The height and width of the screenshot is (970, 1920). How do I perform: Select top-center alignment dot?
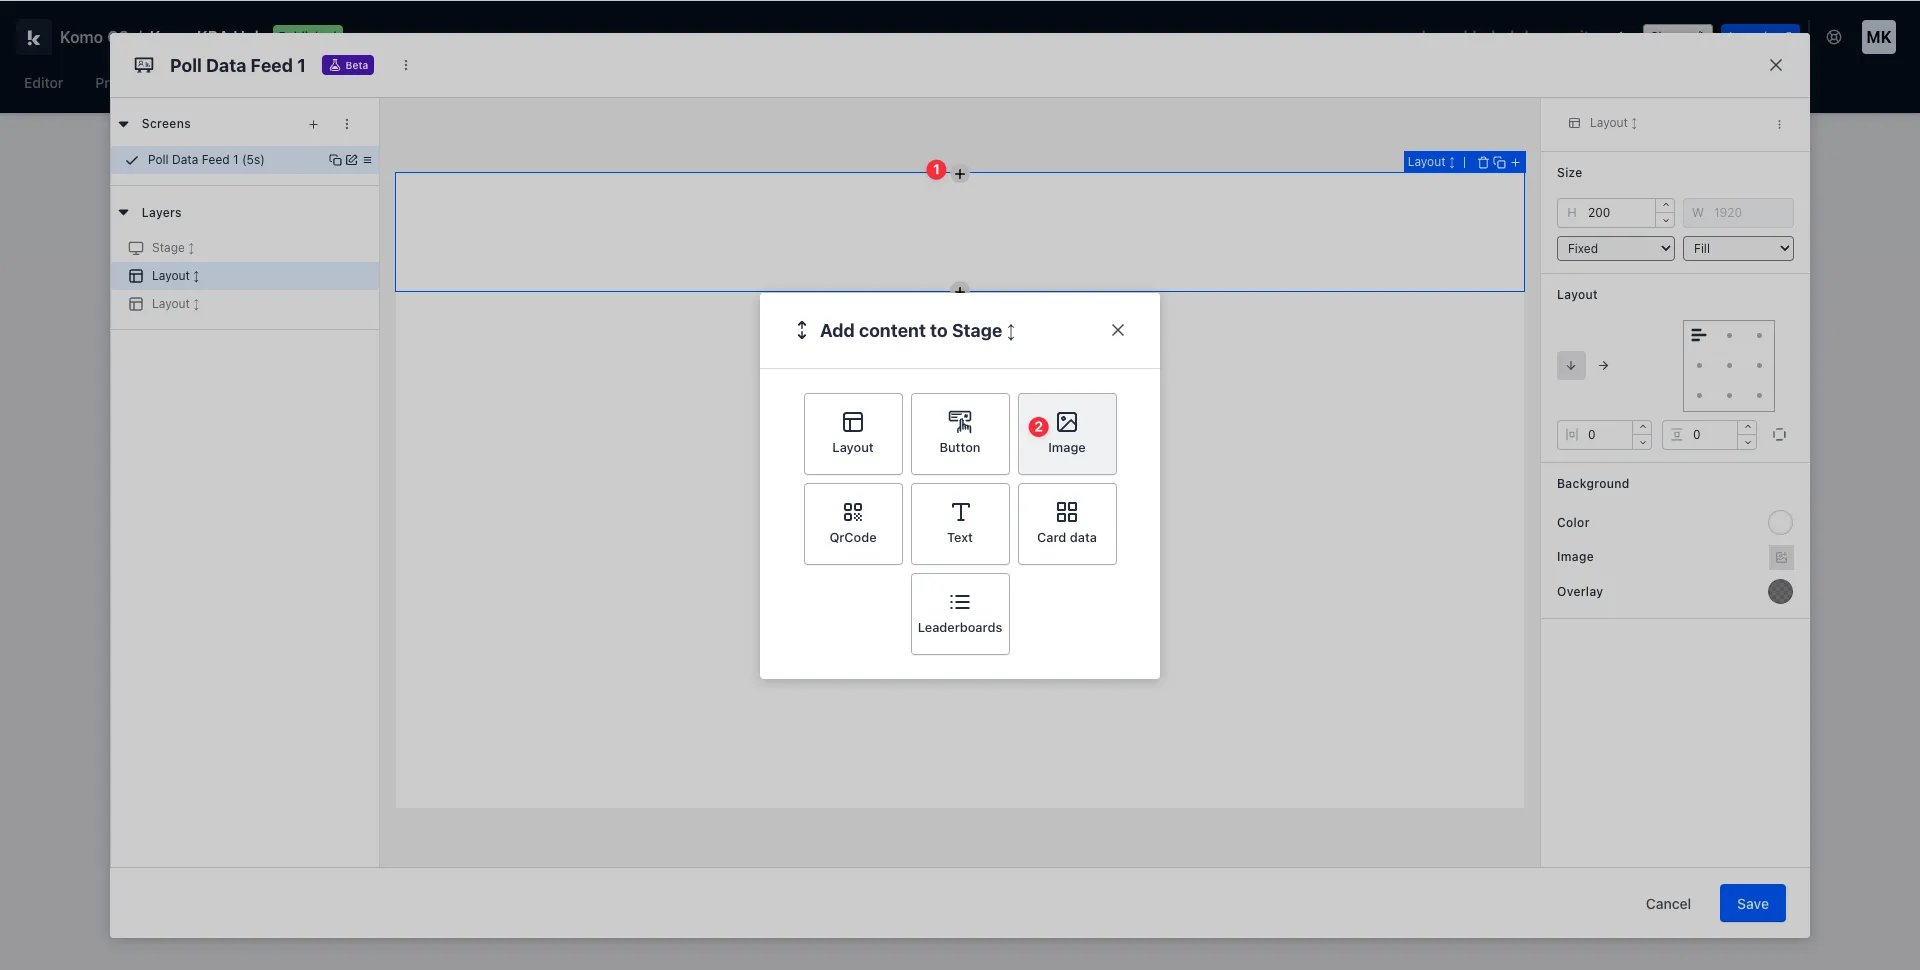pos(1729,336)
